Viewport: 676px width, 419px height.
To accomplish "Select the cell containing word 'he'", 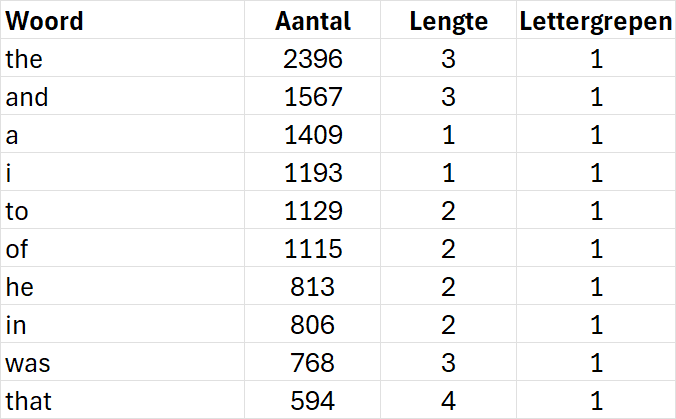I will click(122, 285).
